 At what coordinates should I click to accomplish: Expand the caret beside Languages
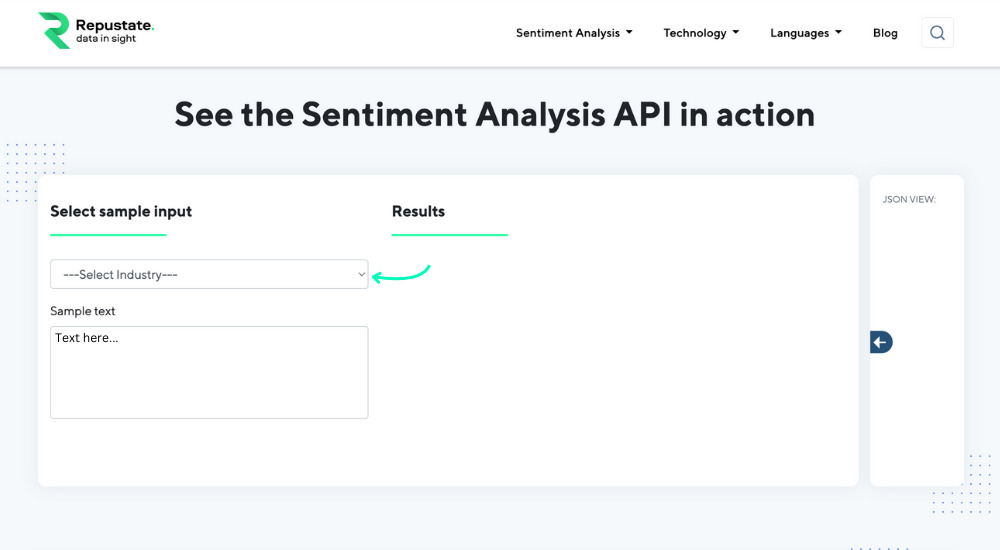[x=838, y=33]
